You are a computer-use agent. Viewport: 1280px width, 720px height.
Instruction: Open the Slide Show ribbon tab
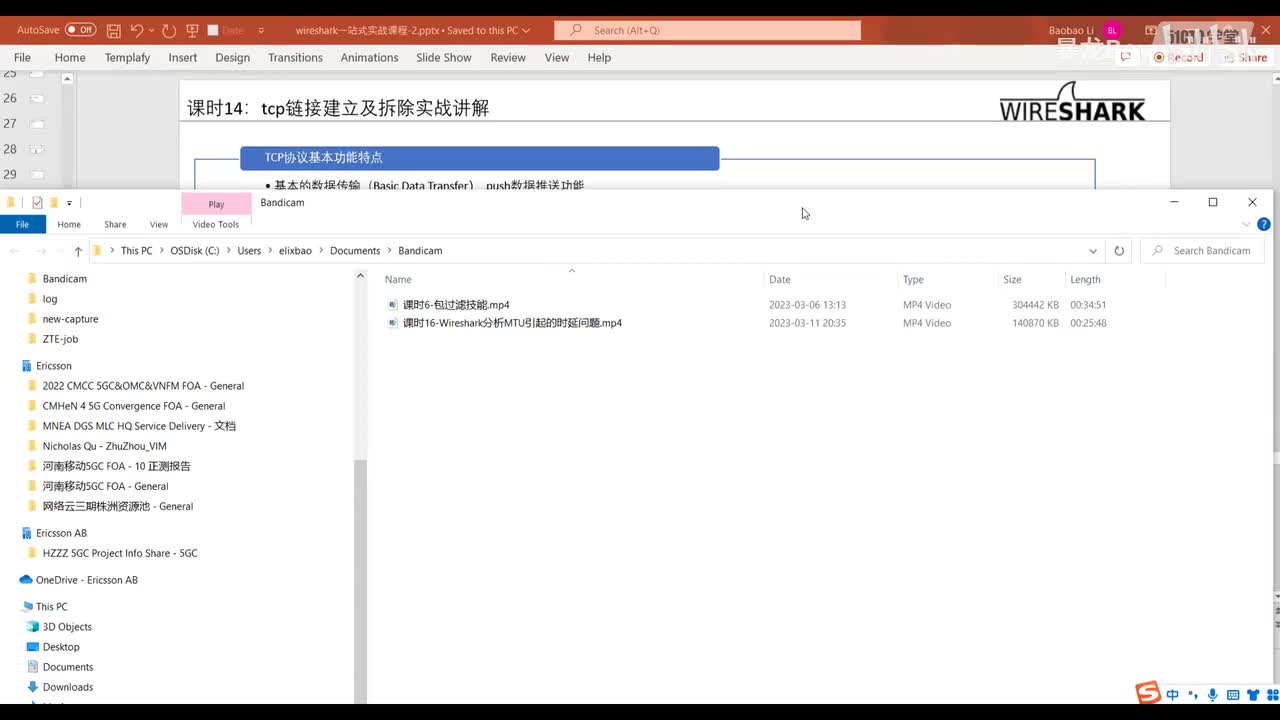pyautogui.click(x=444, y=58)
